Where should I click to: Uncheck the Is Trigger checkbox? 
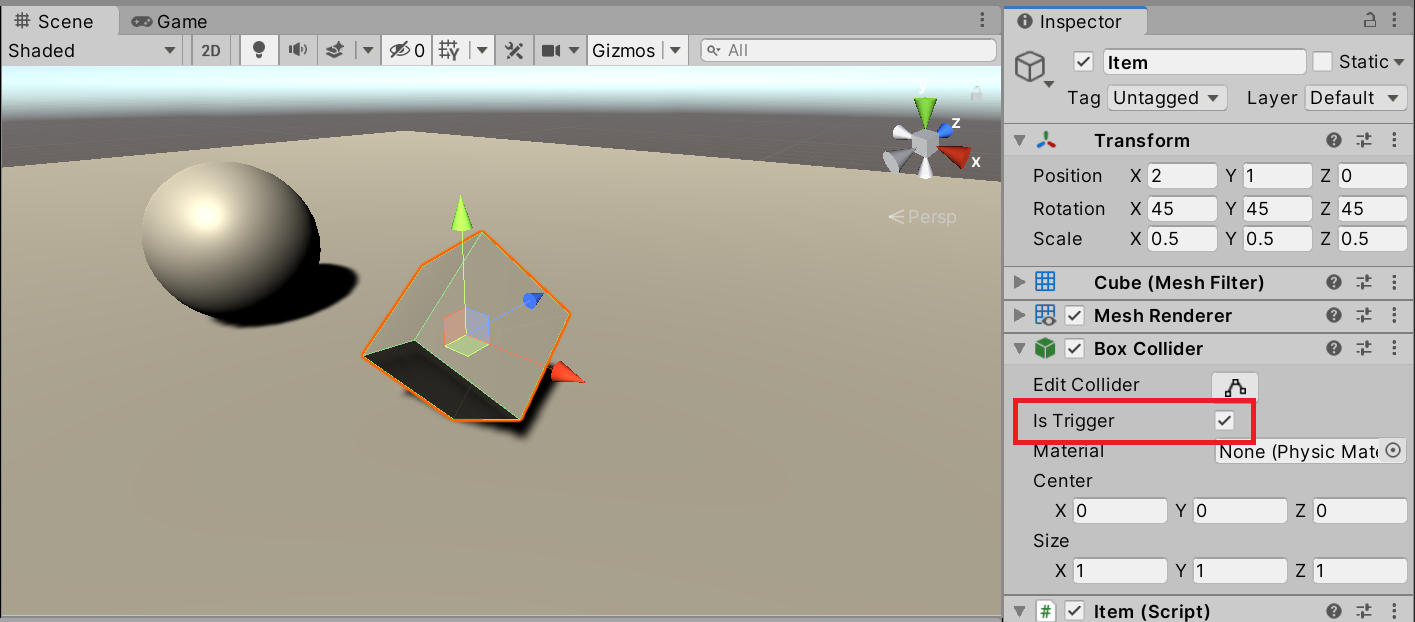click(1224, 421)
